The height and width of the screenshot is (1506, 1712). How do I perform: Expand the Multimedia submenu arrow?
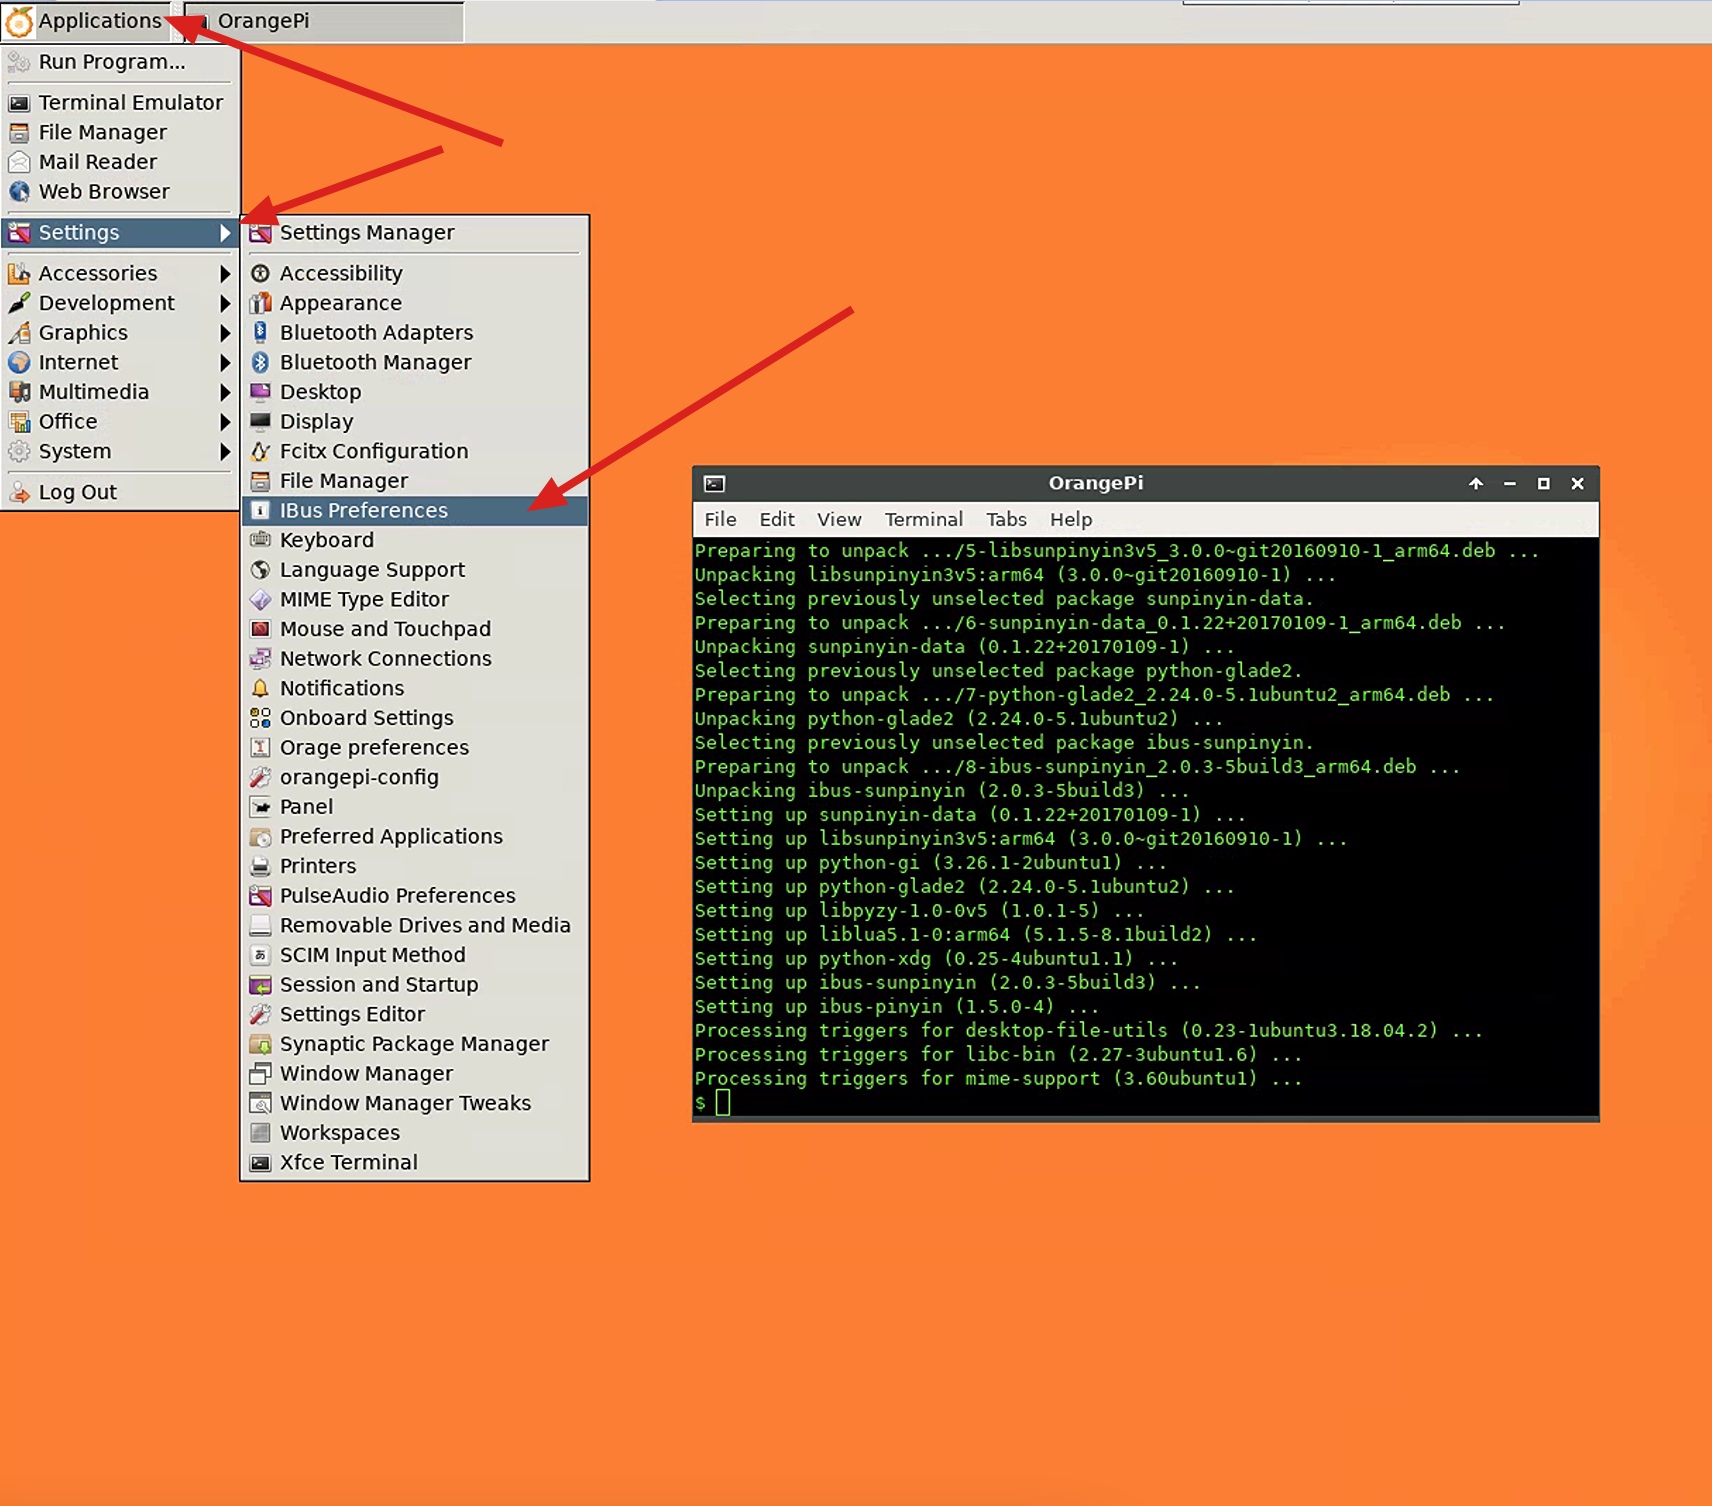pyautogui.click(x=225, y=392)
